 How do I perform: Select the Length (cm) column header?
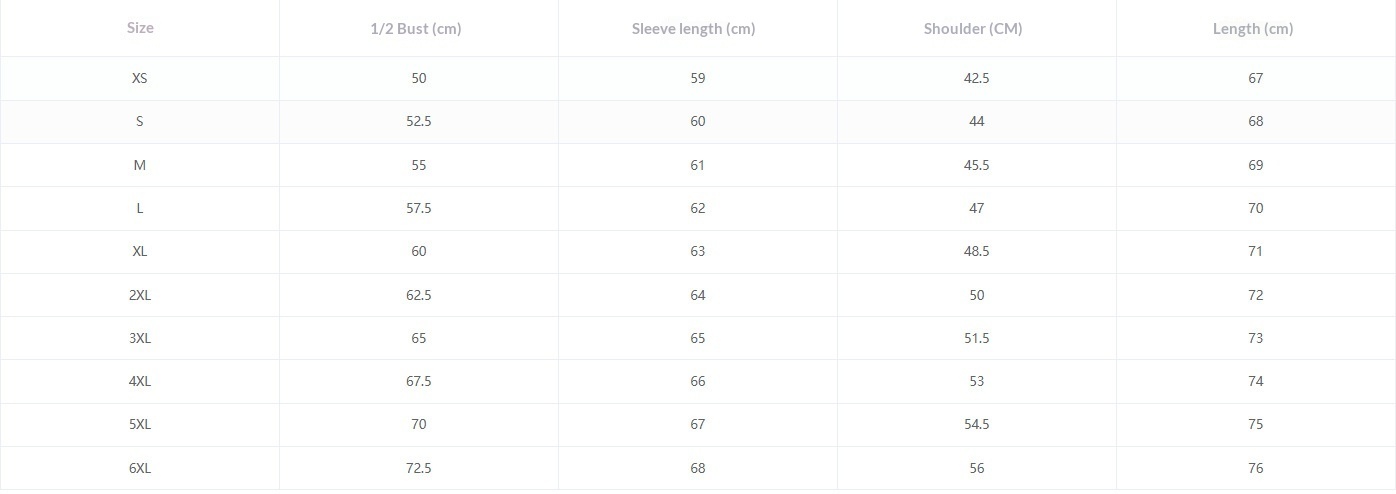coord(1253,29)
